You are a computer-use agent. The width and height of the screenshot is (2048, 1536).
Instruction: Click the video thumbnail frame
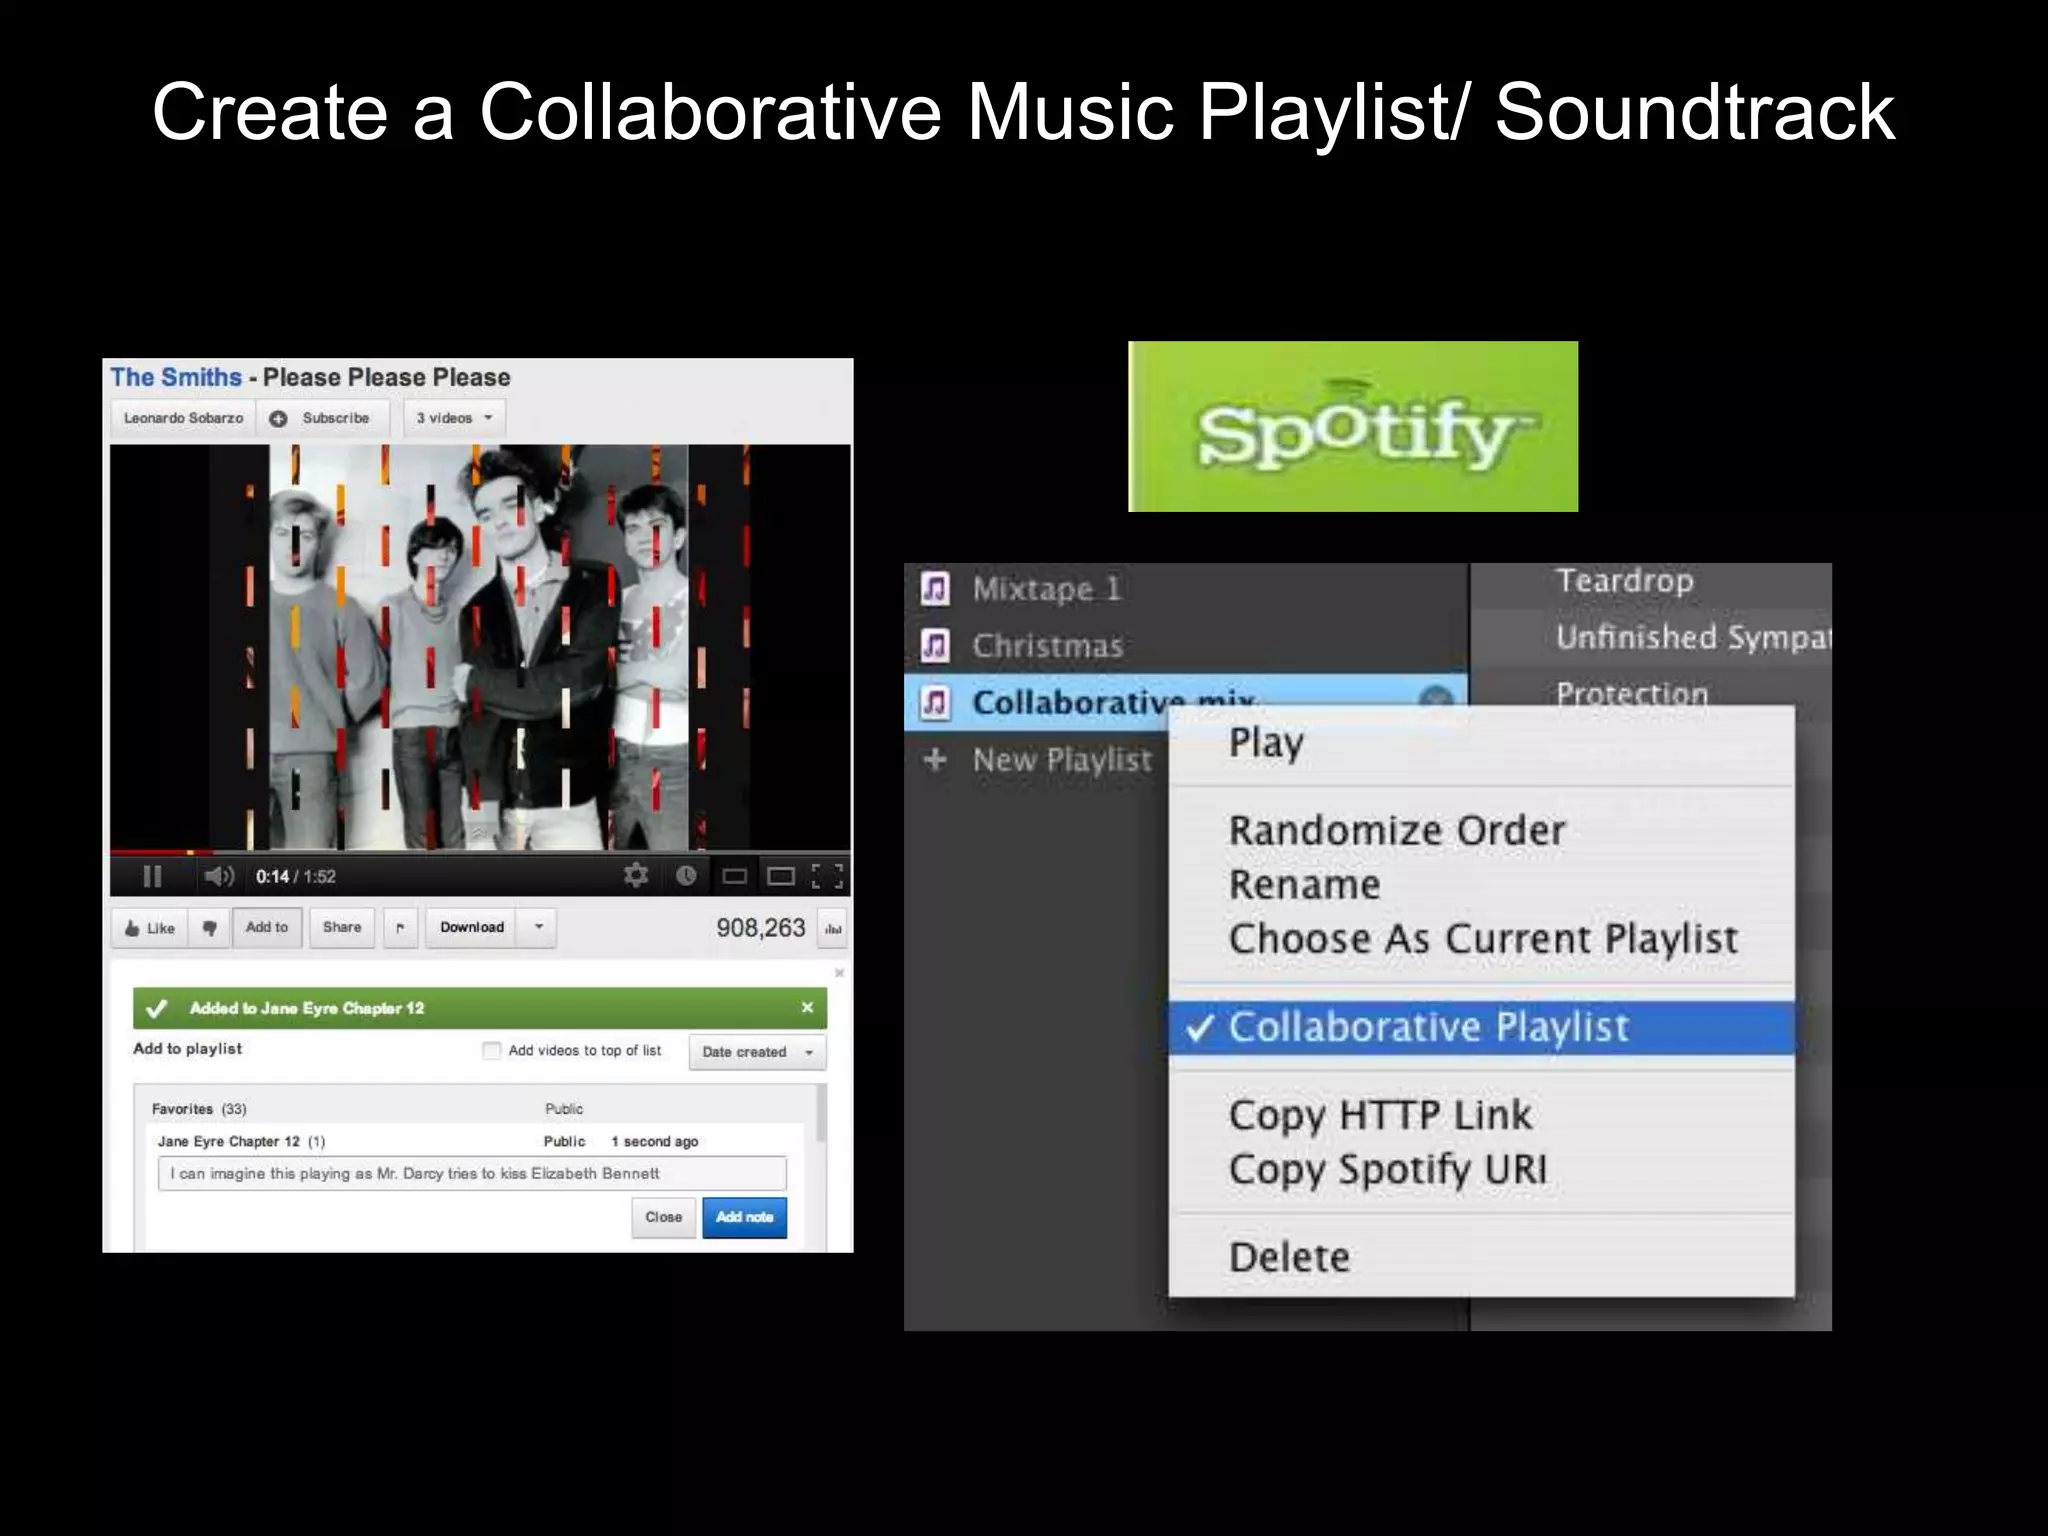coord(480,647)
